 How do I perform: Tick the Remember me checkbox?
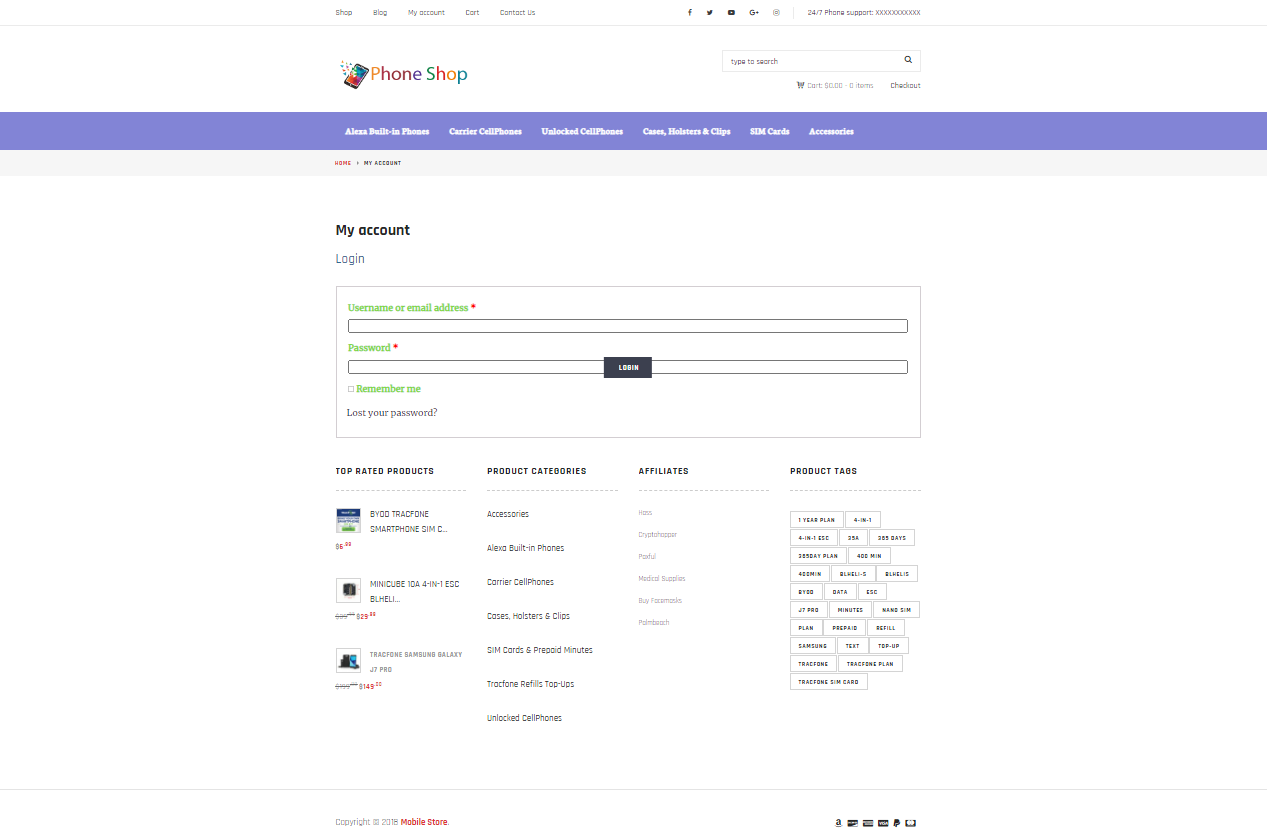[x=351, y=389]
